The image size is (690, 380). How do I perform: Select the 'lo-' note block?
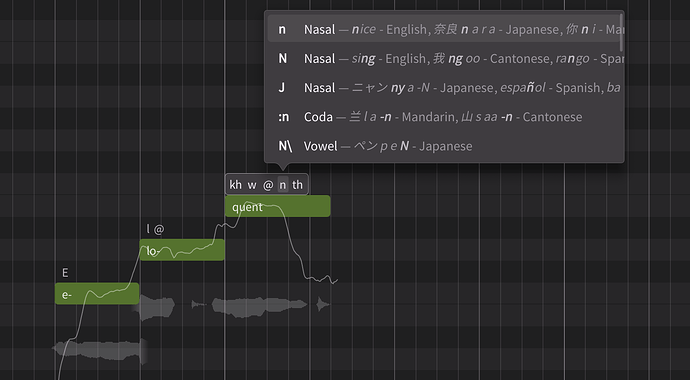[x=182, y=250]
